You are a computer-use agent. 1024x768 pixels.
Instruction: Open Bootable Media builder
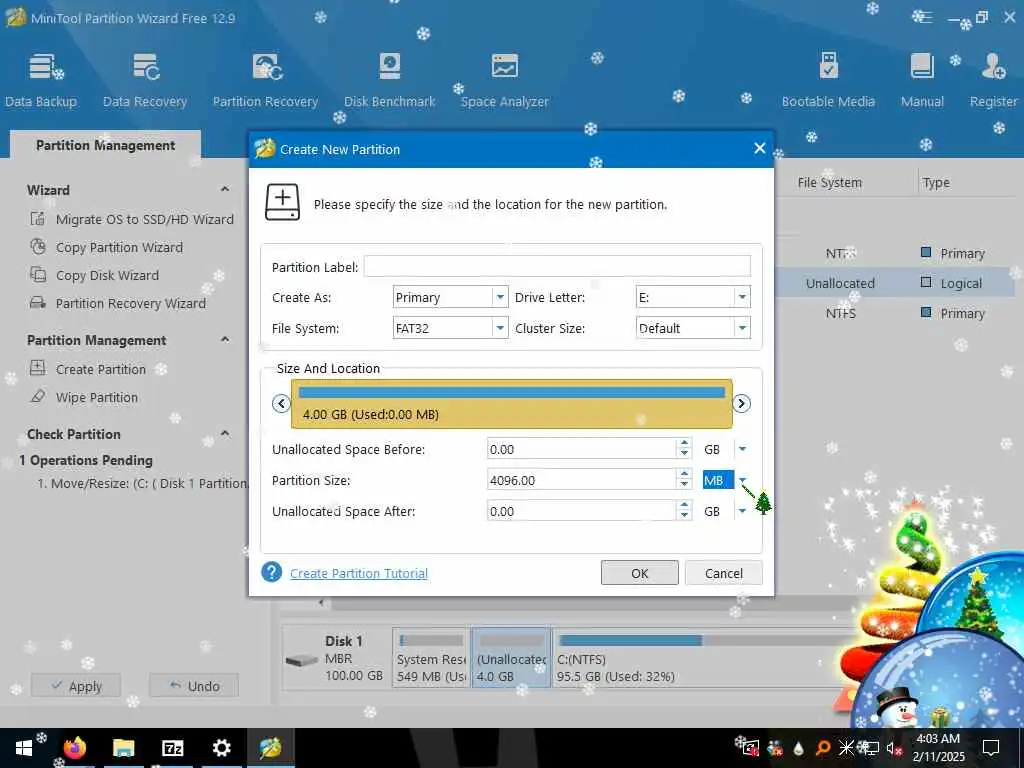[828, 80]
